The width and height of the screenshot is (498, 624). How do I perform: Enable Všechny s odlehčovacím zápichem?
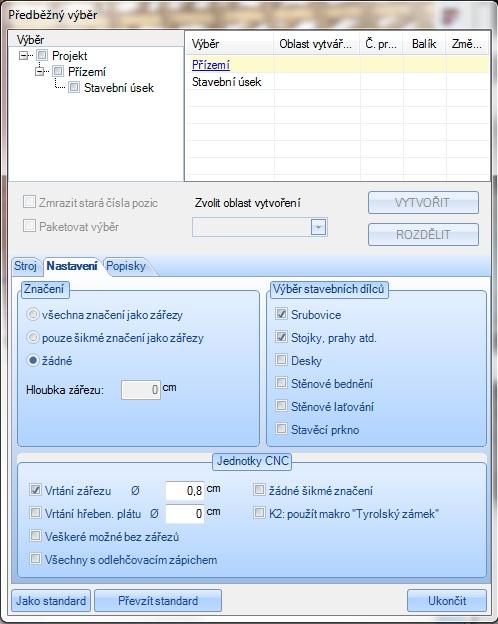pos(35,559)
